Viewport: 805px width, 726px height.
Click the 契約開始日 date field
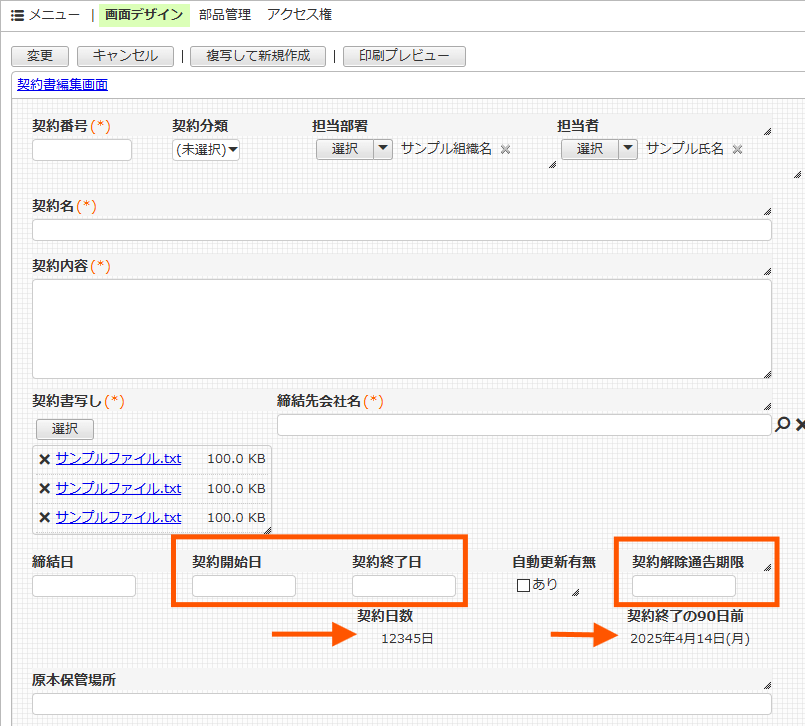coord(244,586)
